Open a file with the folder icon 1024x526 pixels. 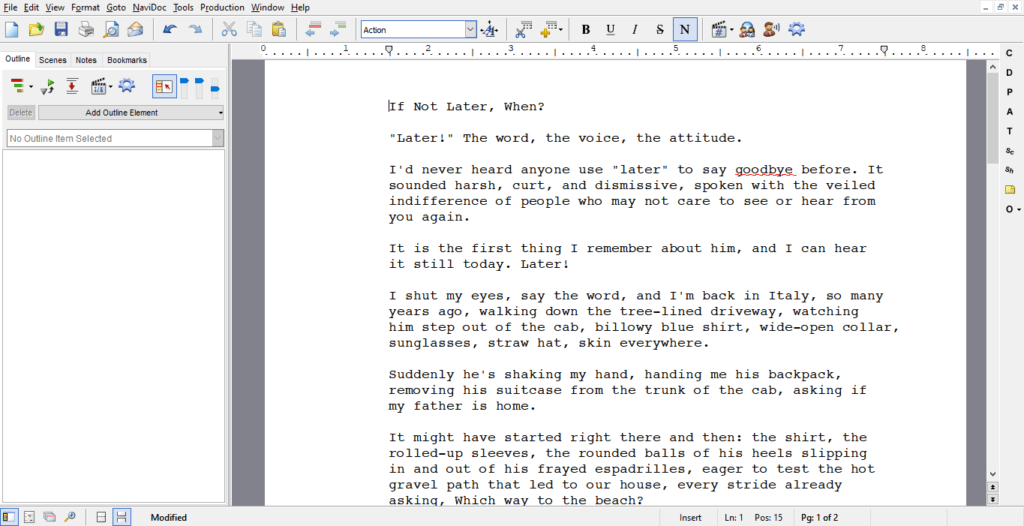(x=37, y=29)
